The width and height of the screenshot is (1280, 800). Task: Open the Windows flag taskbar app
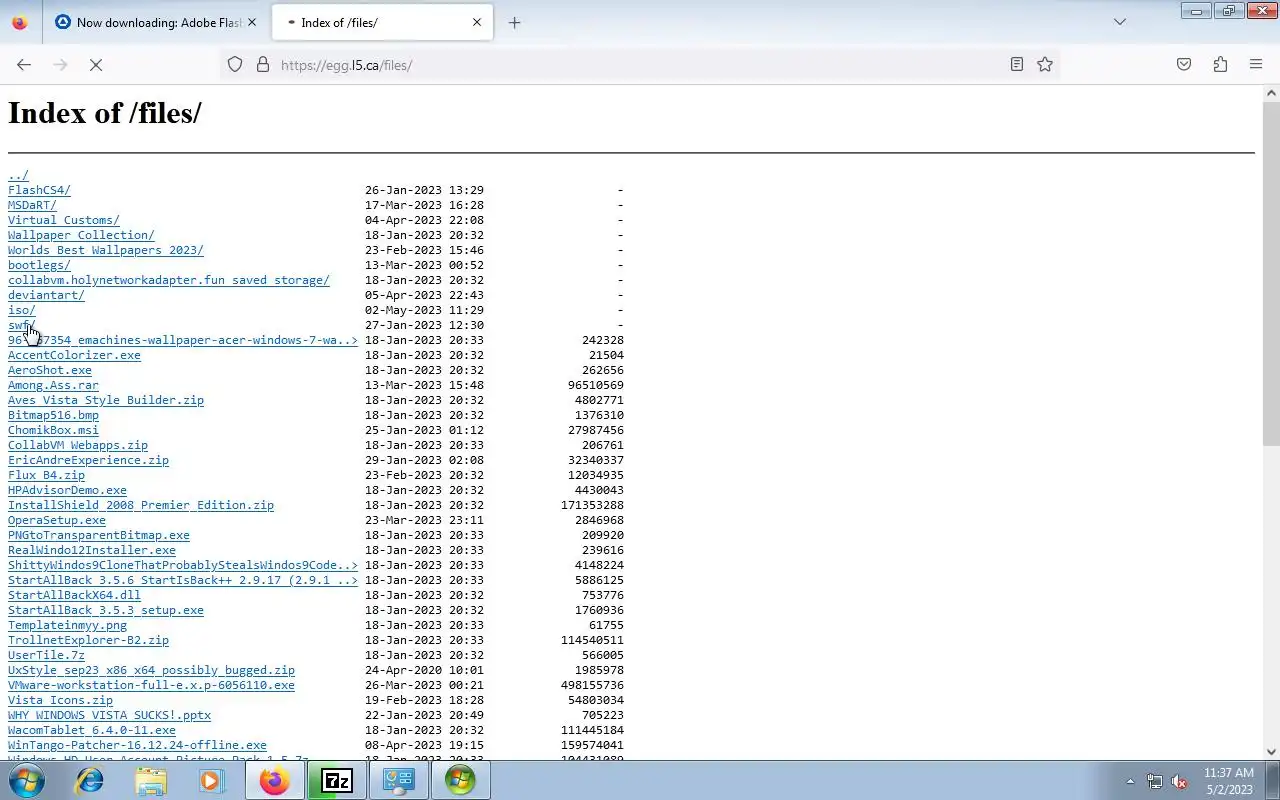pyautogui.click(x=461, y=780)
